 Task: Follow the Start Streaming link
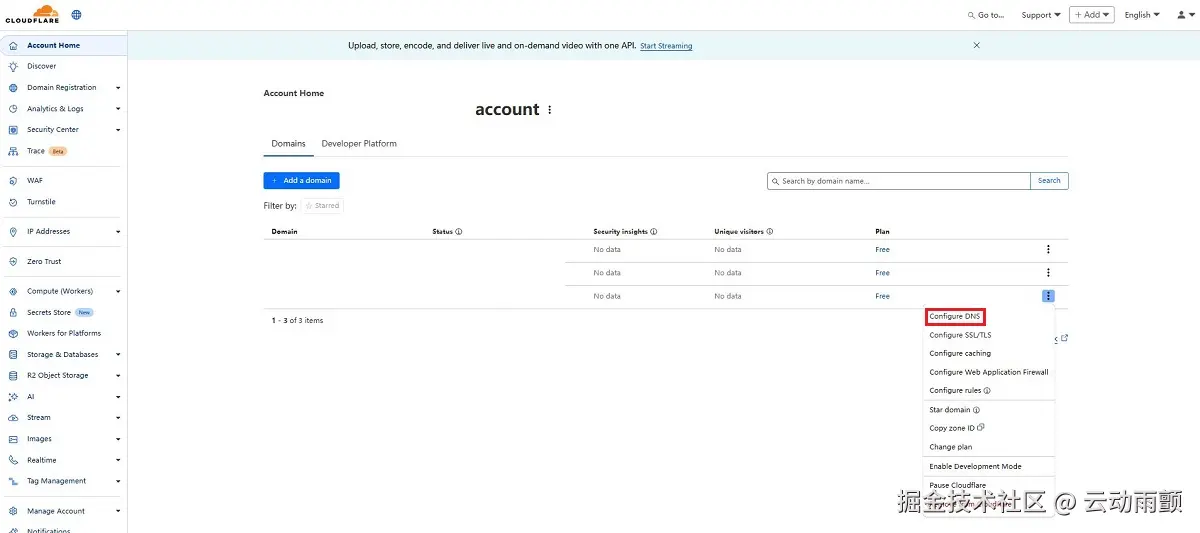tap(666, 46)
